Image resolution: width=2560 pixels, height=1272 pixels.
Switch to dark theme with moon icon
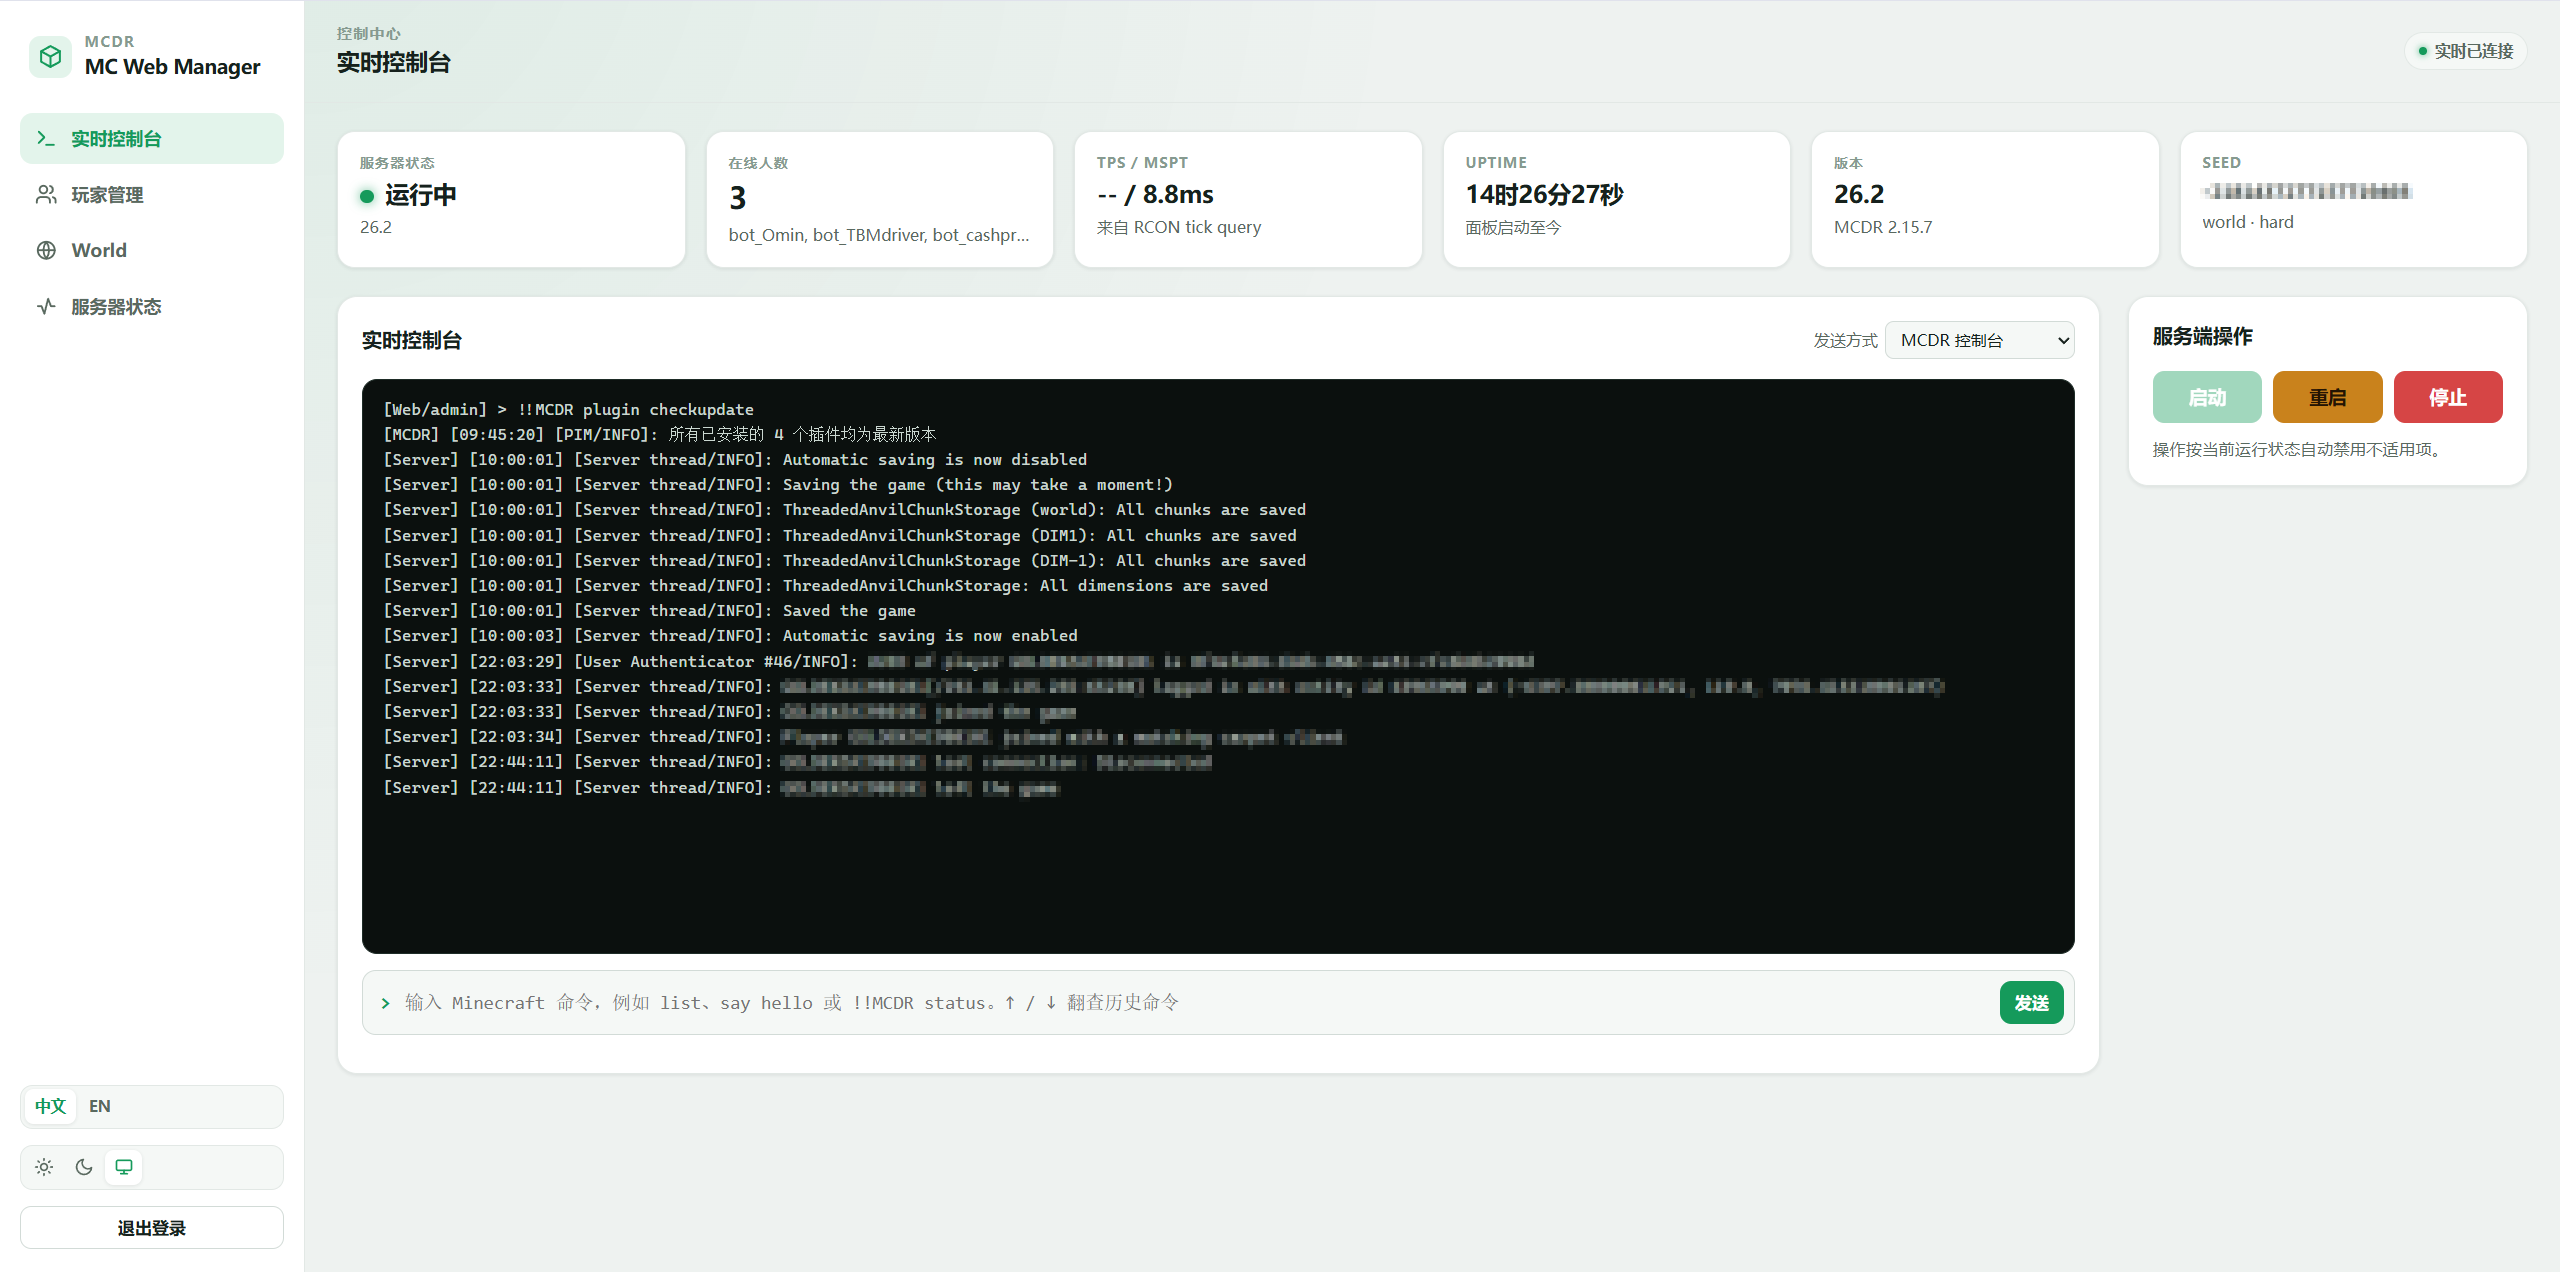point(84,1167)
